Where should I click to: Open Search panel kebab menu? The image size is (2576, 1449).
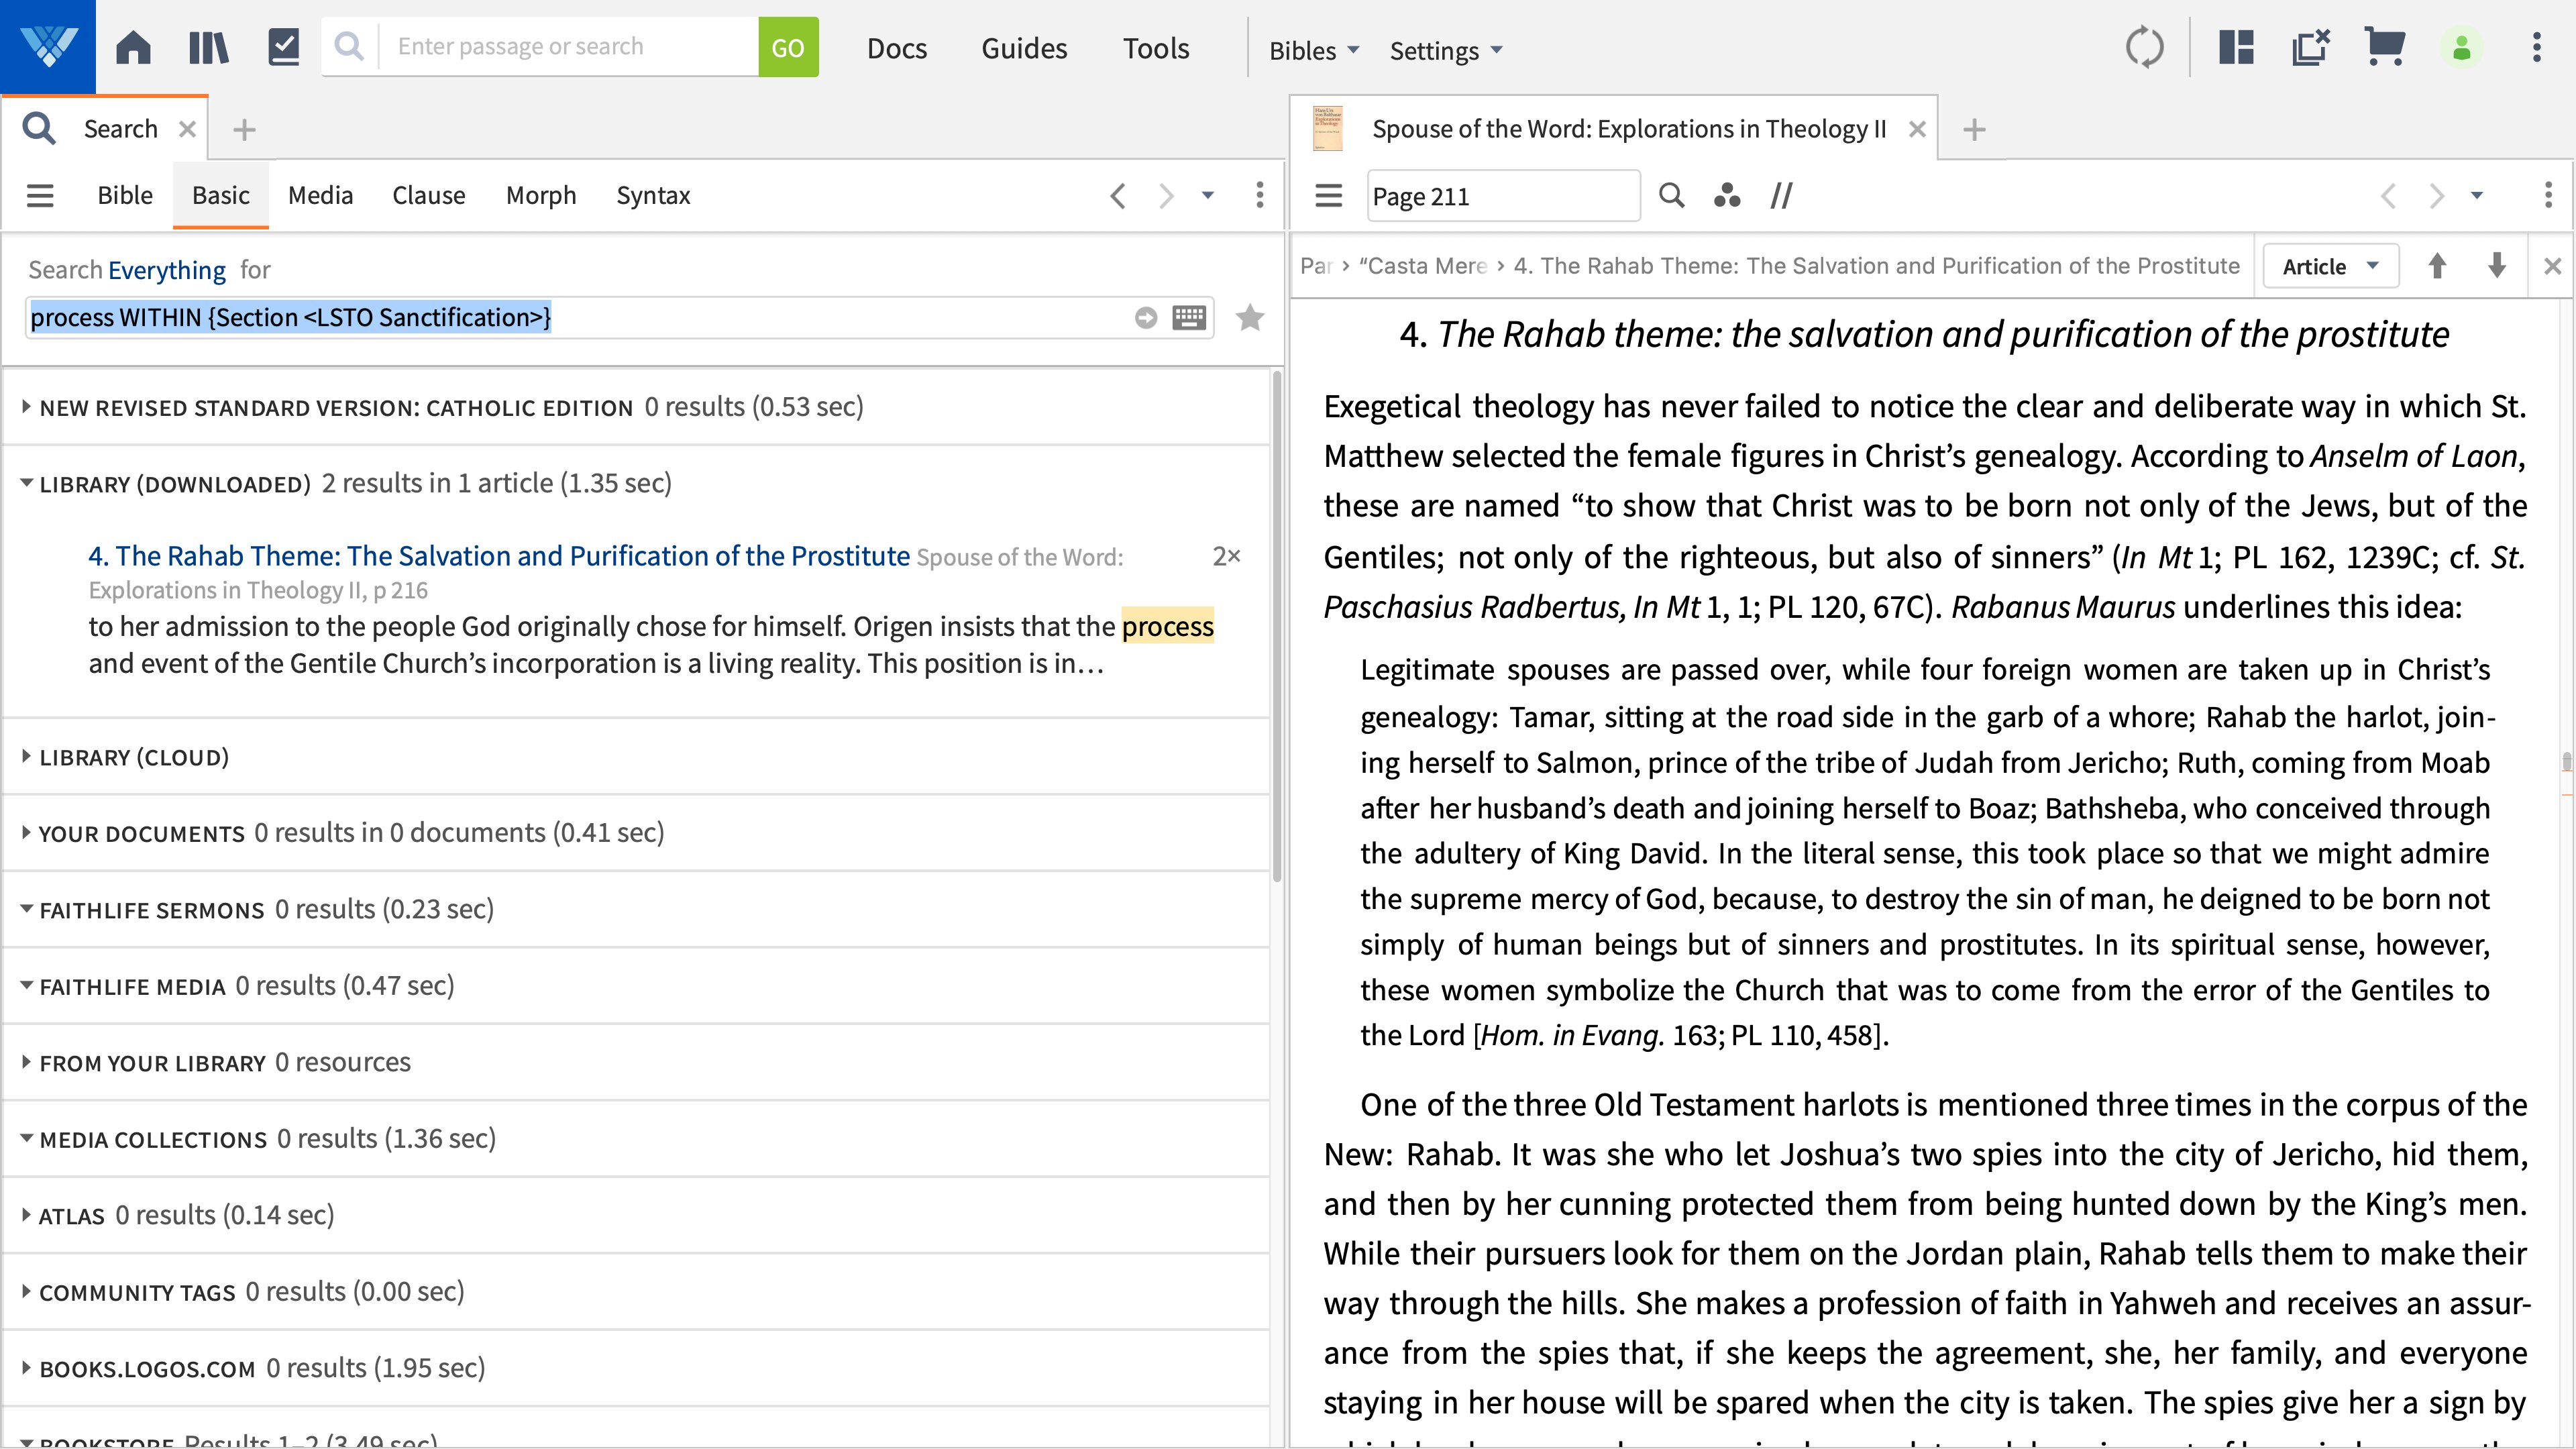tap(1259, 195)
